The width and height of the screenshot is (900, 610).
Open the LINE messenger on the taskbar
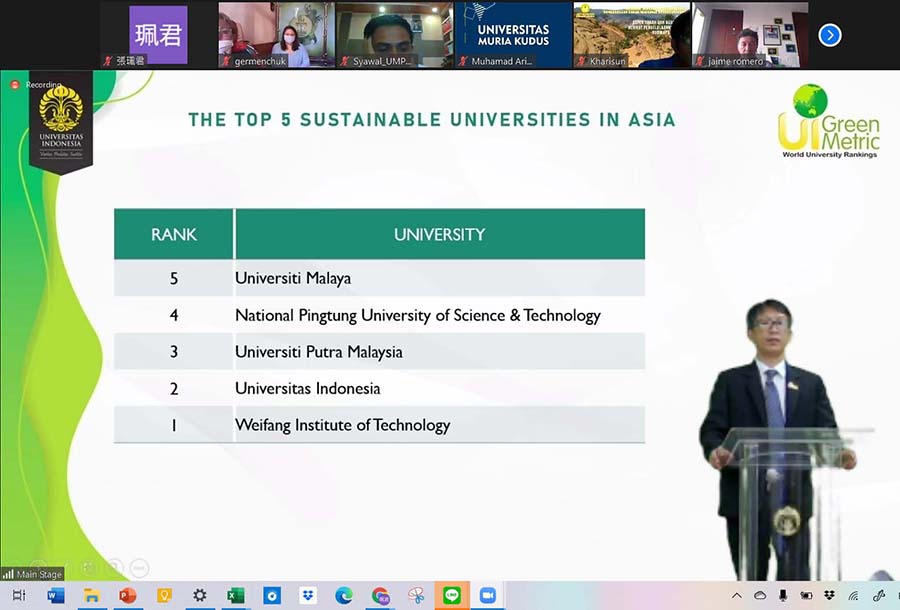452,596
